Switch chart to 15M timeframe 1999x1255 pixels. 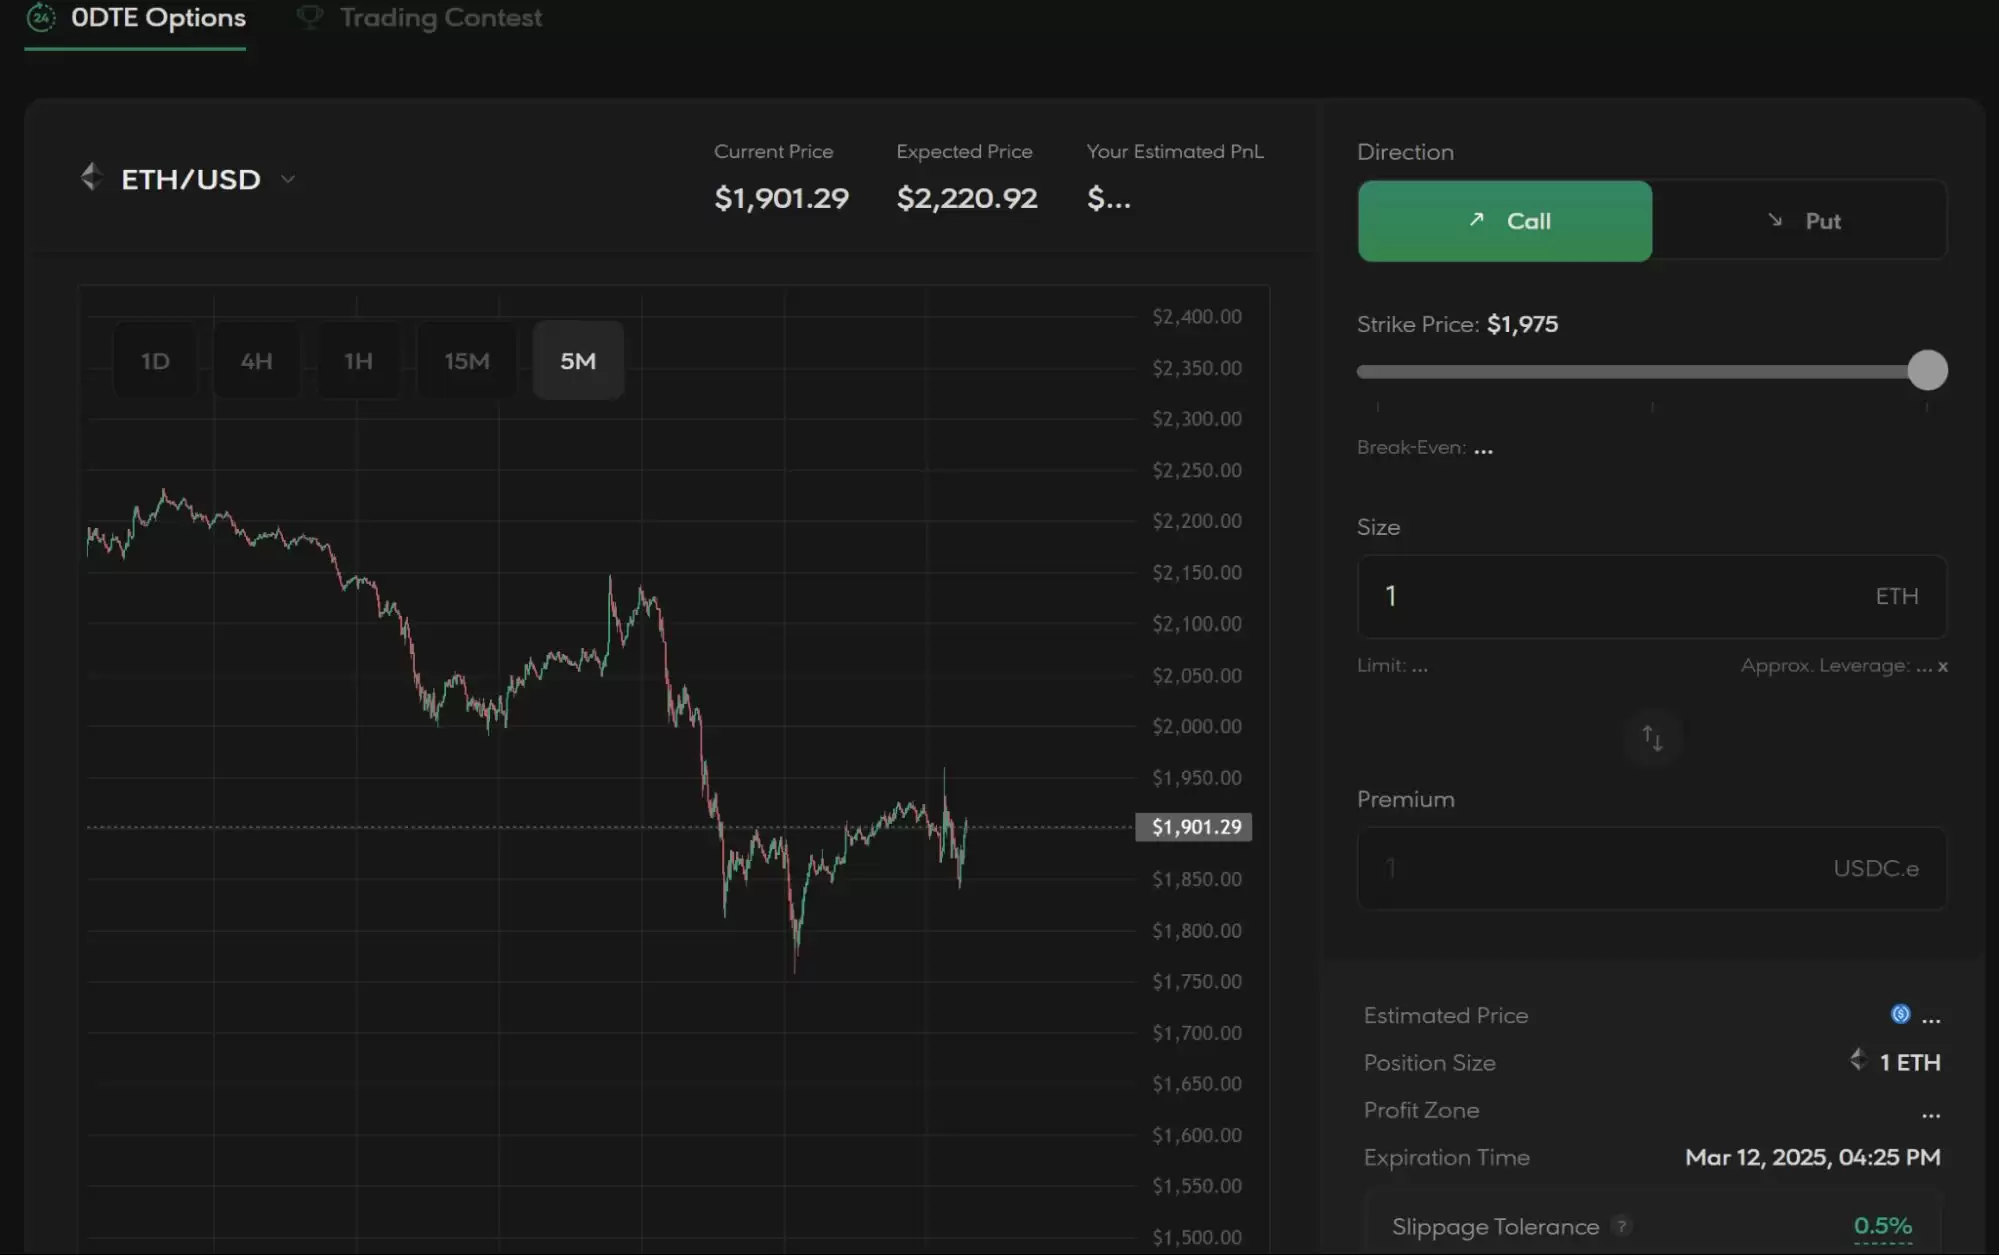[x=467, y=361]
